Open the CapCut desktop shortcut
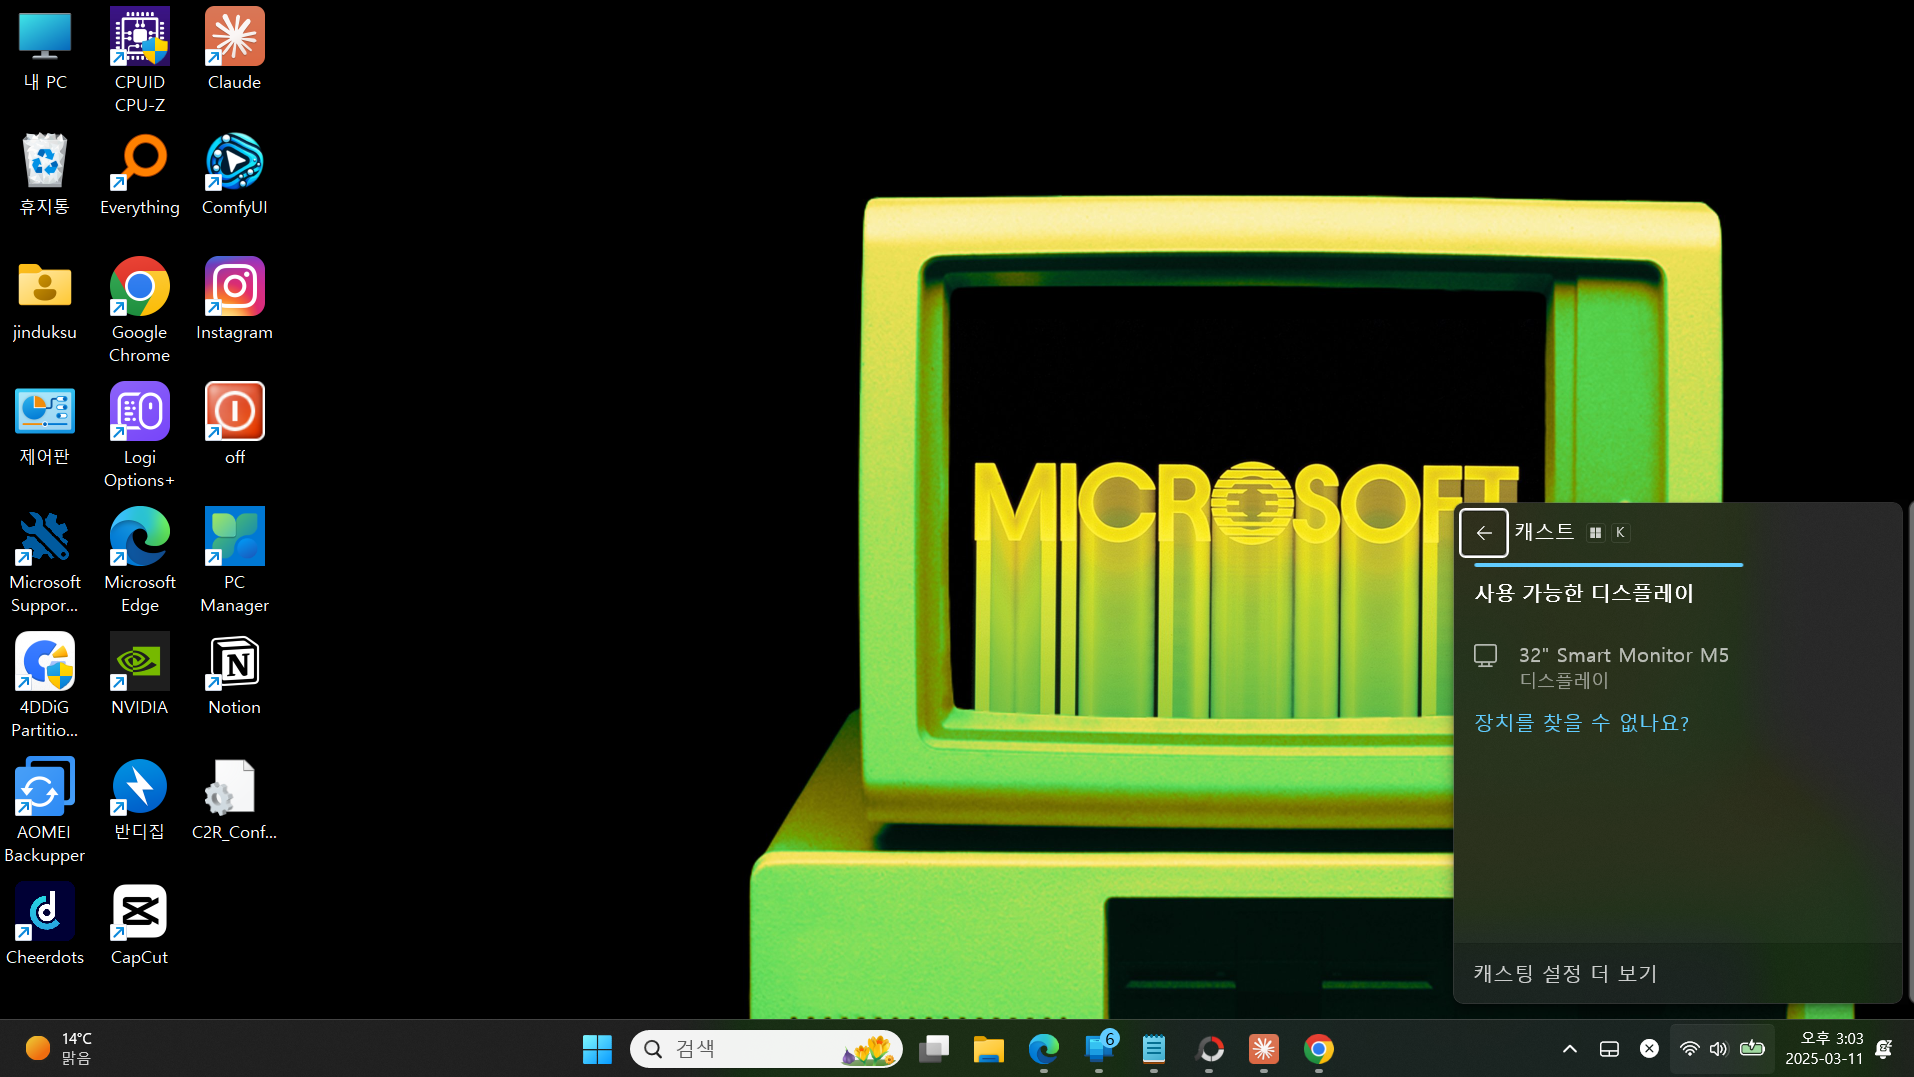Screen dimensions: 1914x1077 click(x=140, y=925)
